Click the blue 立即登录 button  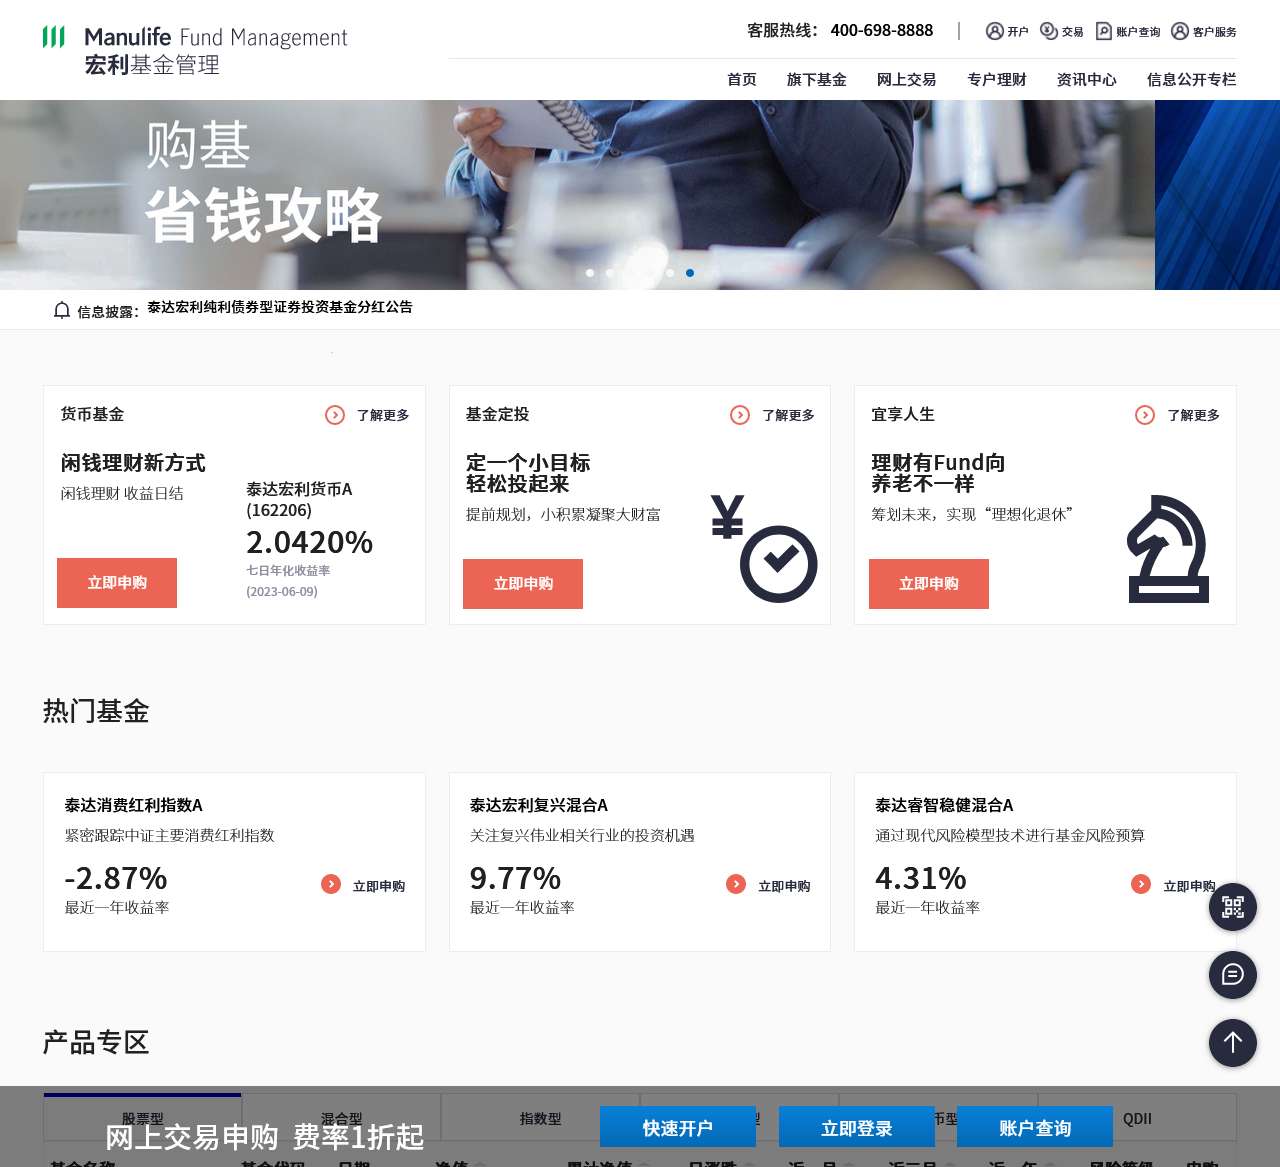coord(857,1127)
